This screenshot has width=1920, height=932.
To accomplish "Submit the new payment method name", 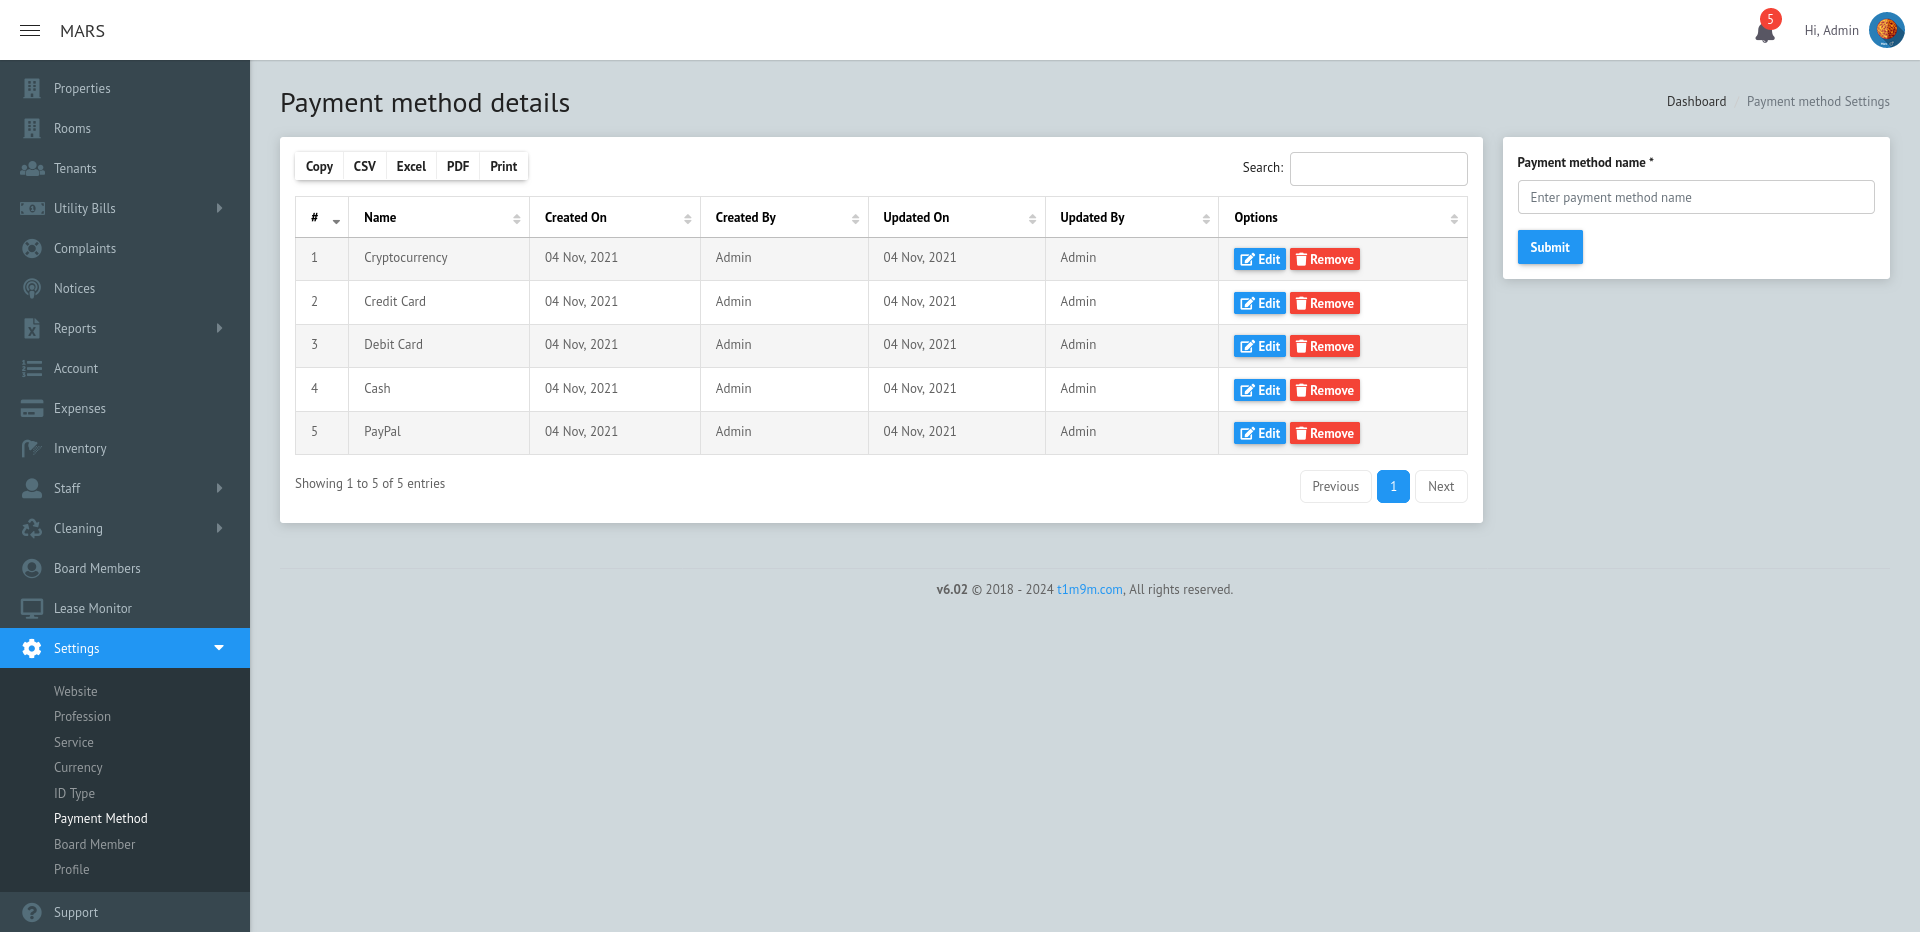I will coord(1549,247).
